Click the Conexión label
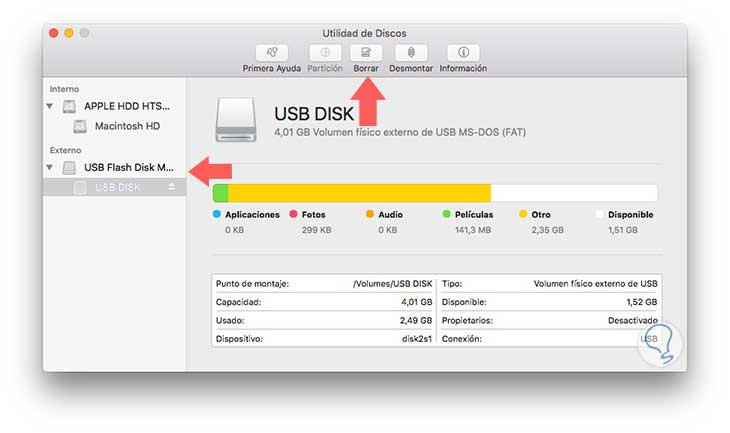The image size is (730, 433). (462, 339)
